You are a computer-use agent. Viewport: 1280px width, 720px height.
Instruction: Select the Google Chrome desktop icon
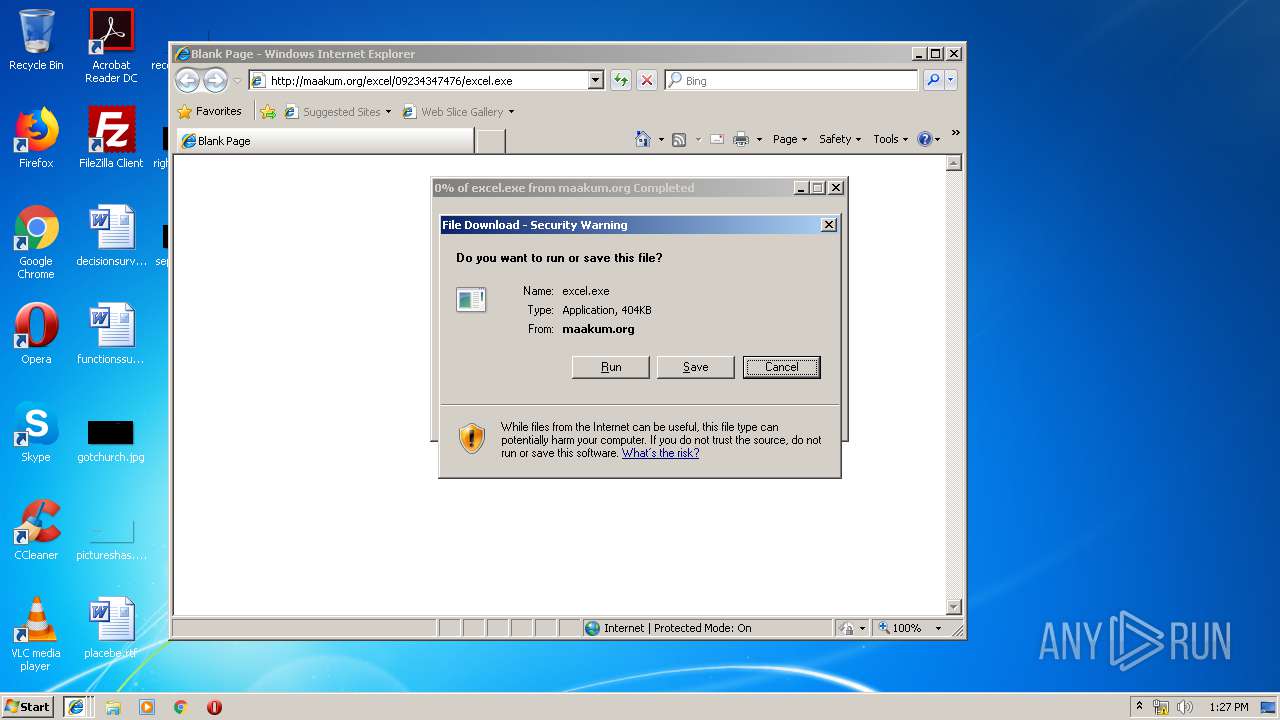36,242
